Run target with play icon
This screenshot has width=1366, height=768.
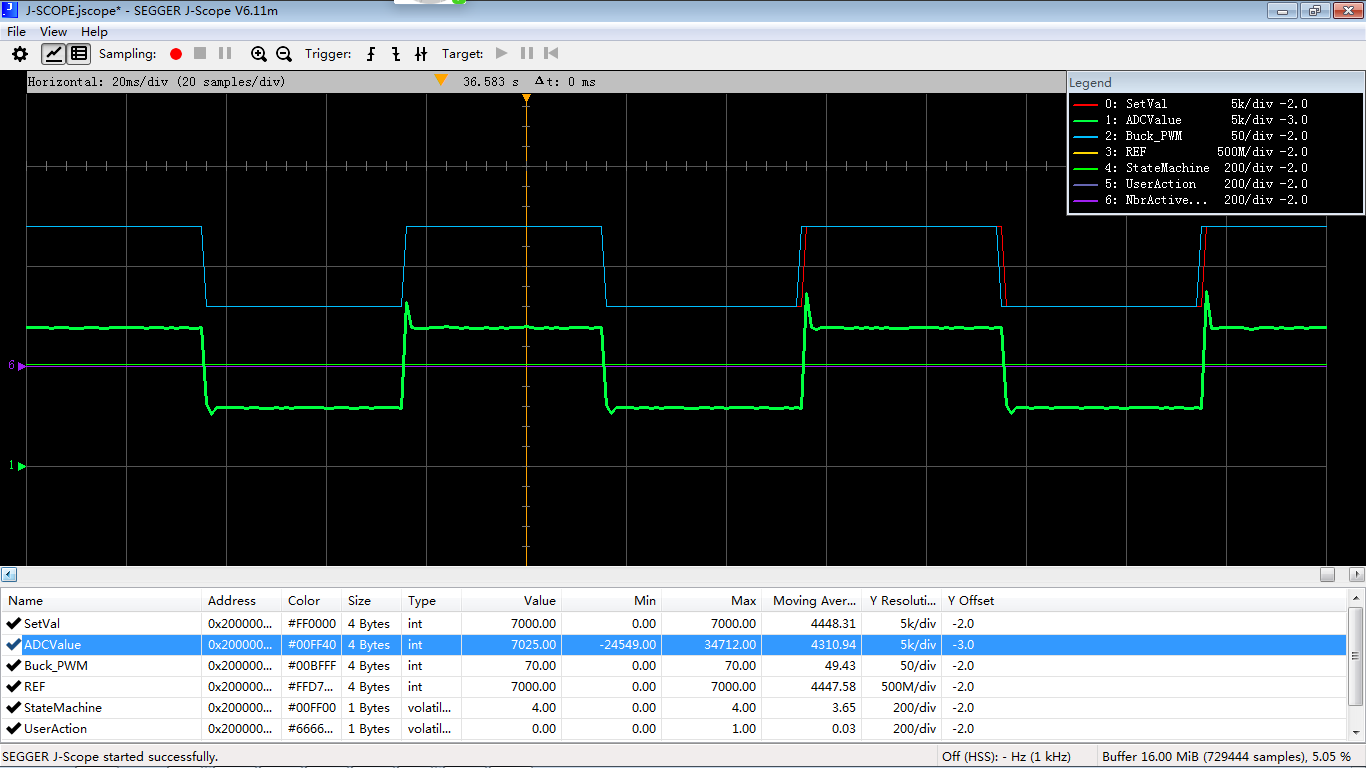pos(502,54)
